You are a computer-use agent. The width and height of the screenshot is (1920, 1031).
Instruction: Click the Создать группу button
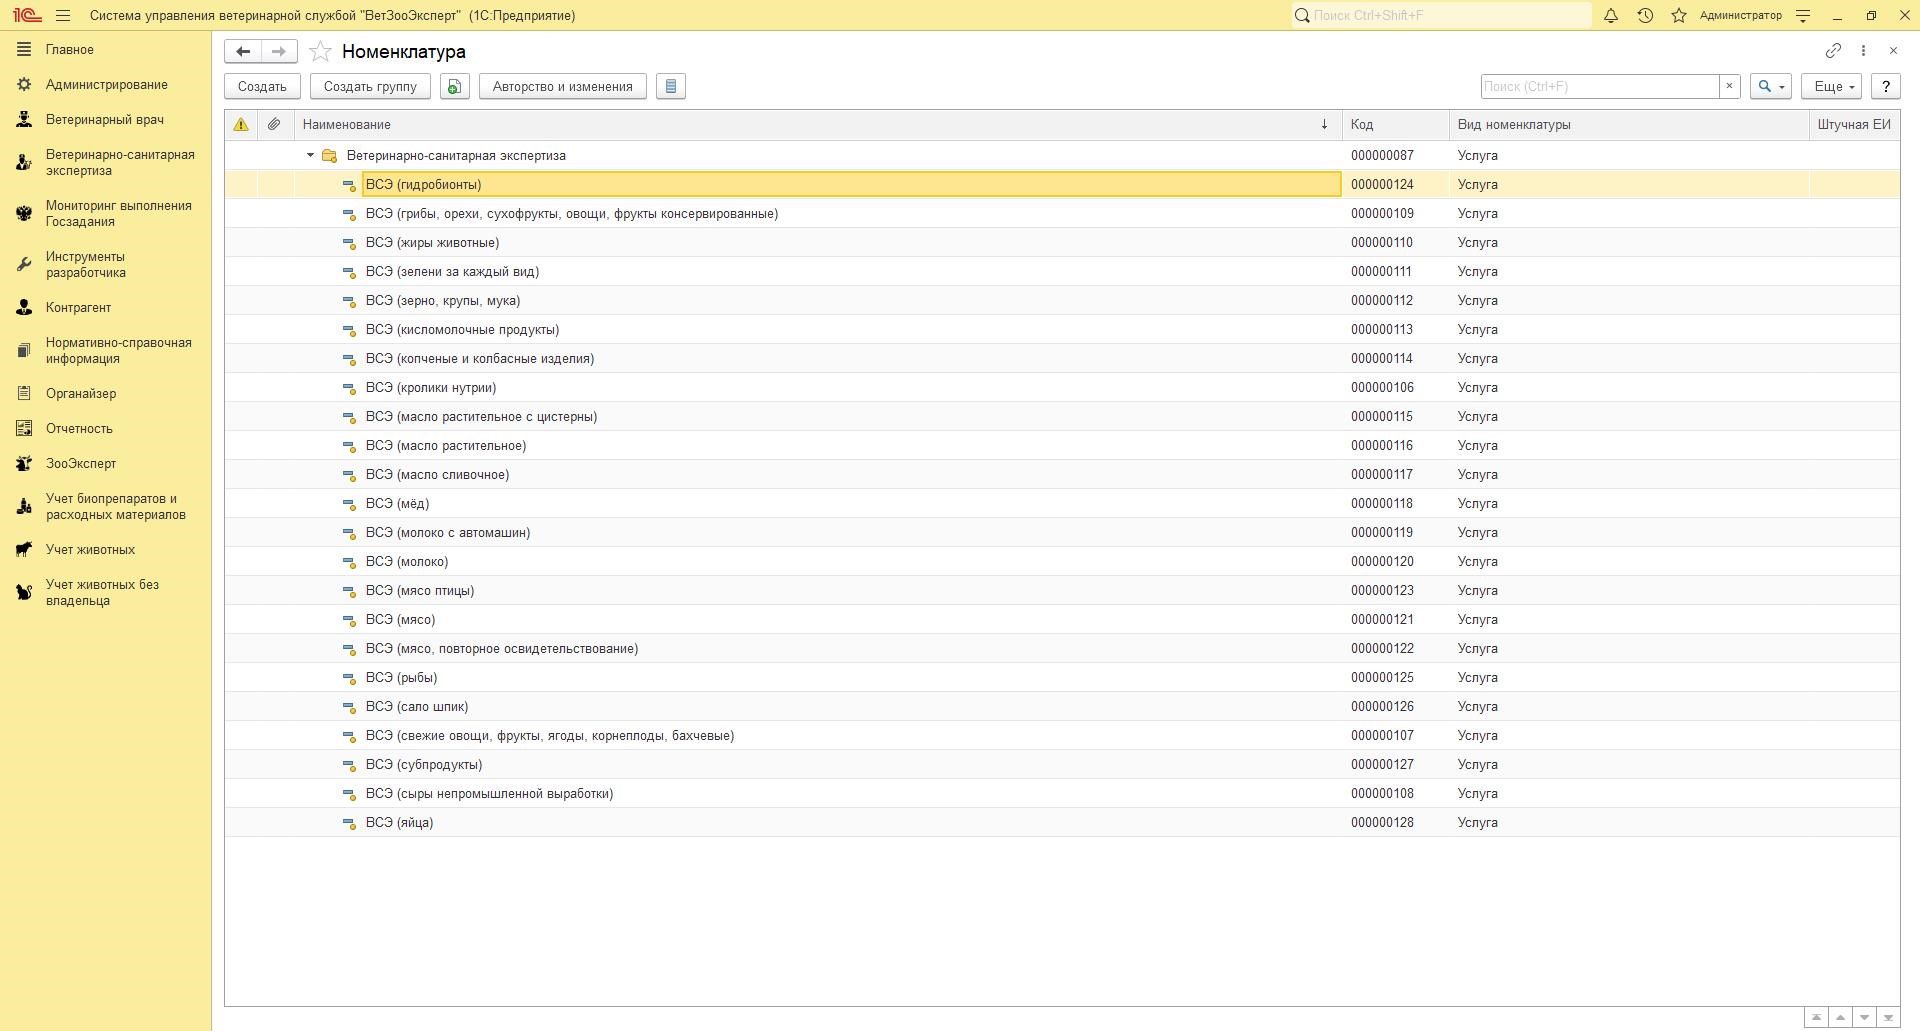(370, 87)
